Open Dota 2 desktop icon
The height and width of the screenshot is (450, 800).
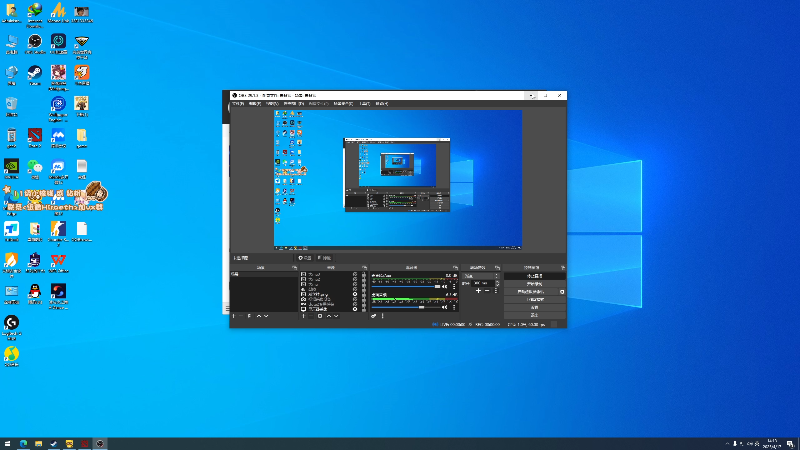coord(35,138)
